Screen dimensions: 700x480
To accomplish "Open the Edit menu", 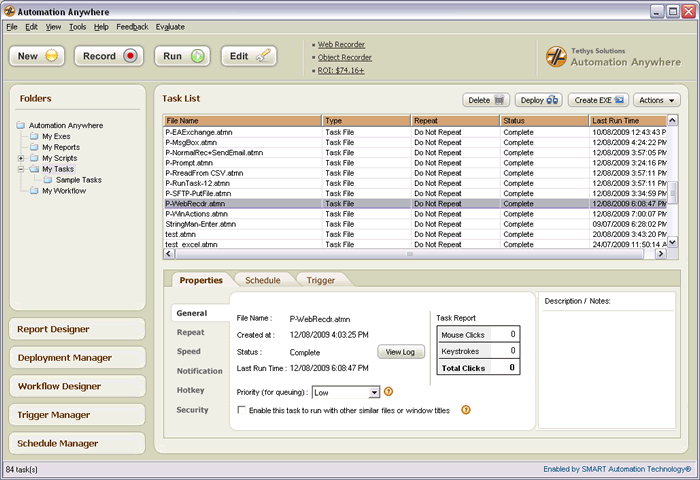I will point(31,27).
